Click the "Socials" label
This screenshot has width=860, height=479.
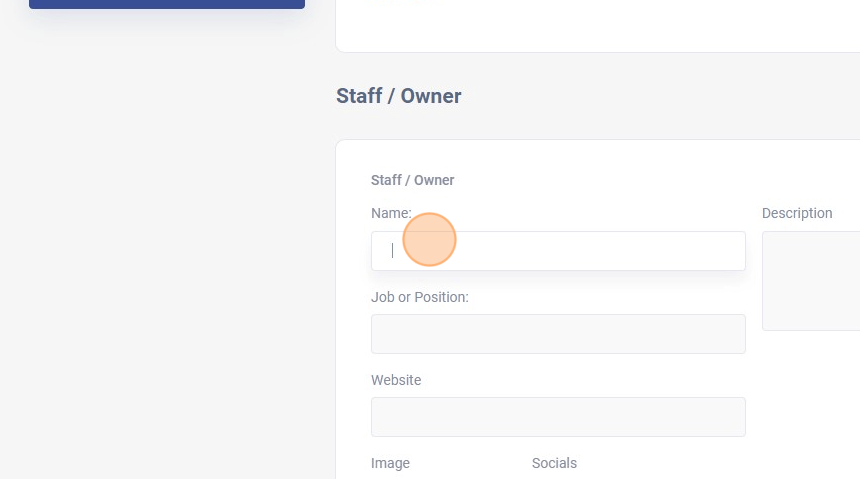[554, 463]
